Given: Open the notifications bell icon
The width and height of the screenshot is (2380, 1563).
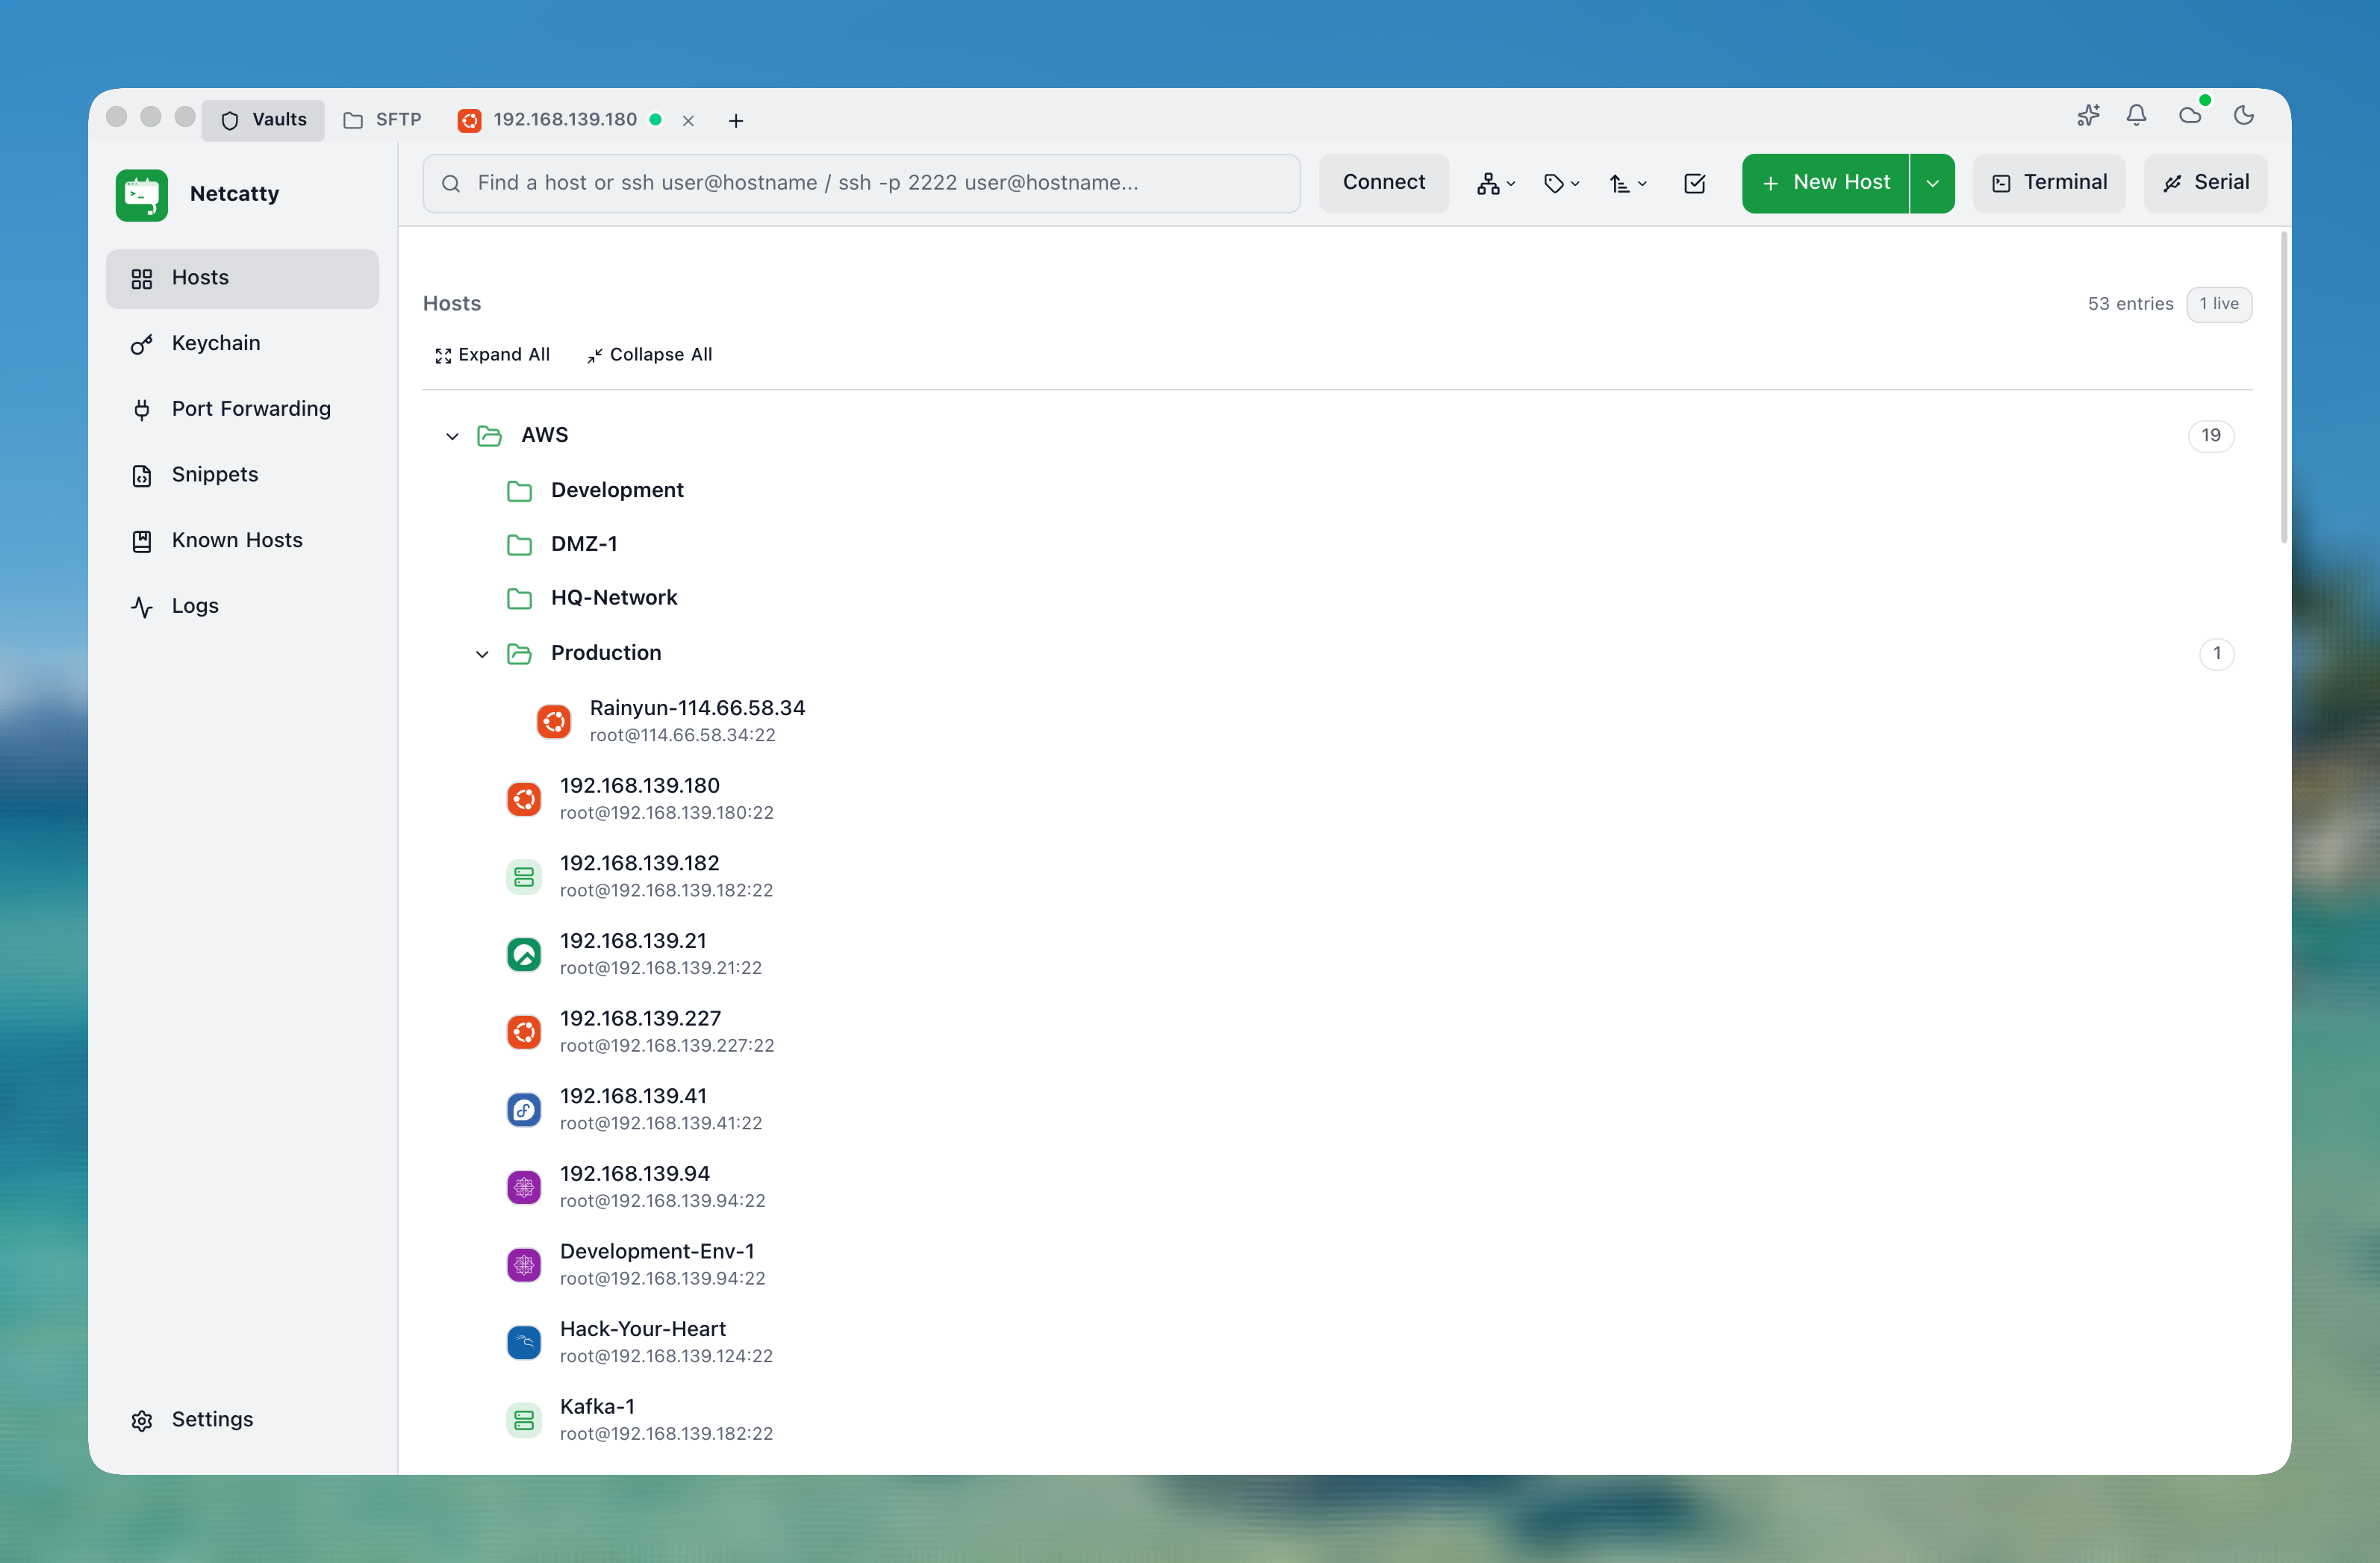Looking at the screenshot, I should (x=2136, y=116).
